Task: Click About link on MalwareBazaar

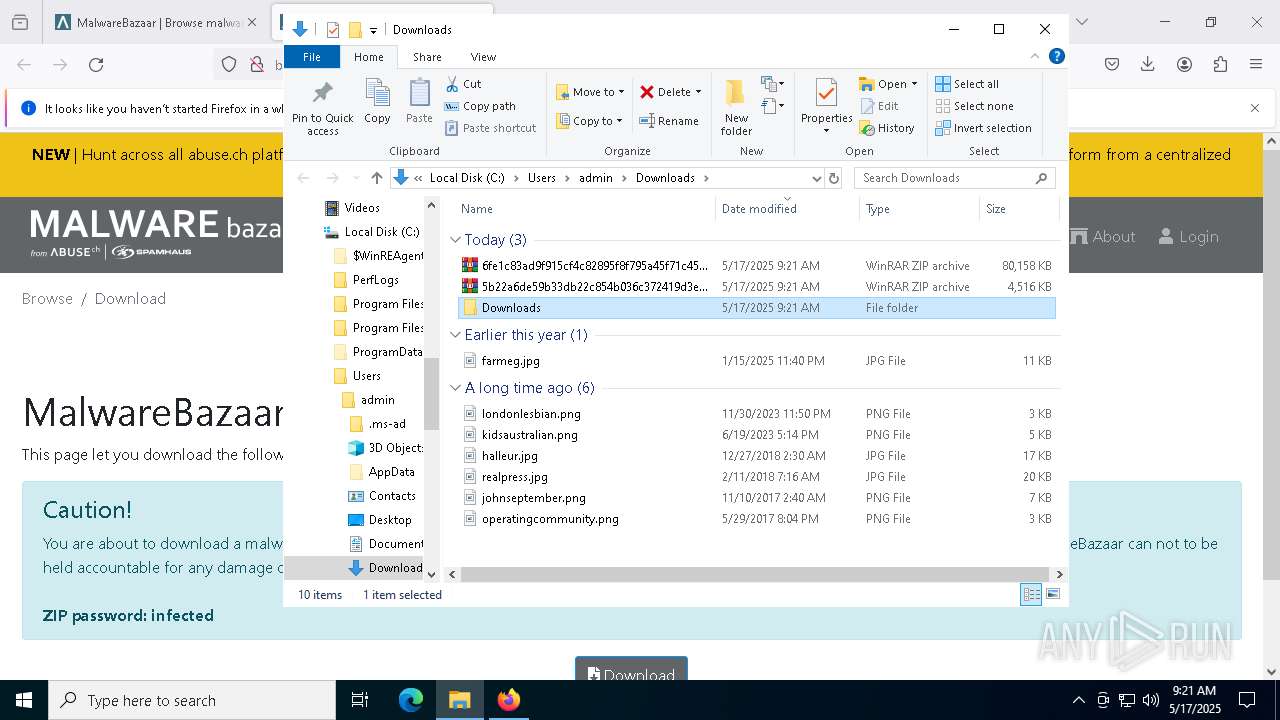Action: [x=1102, y=237]
